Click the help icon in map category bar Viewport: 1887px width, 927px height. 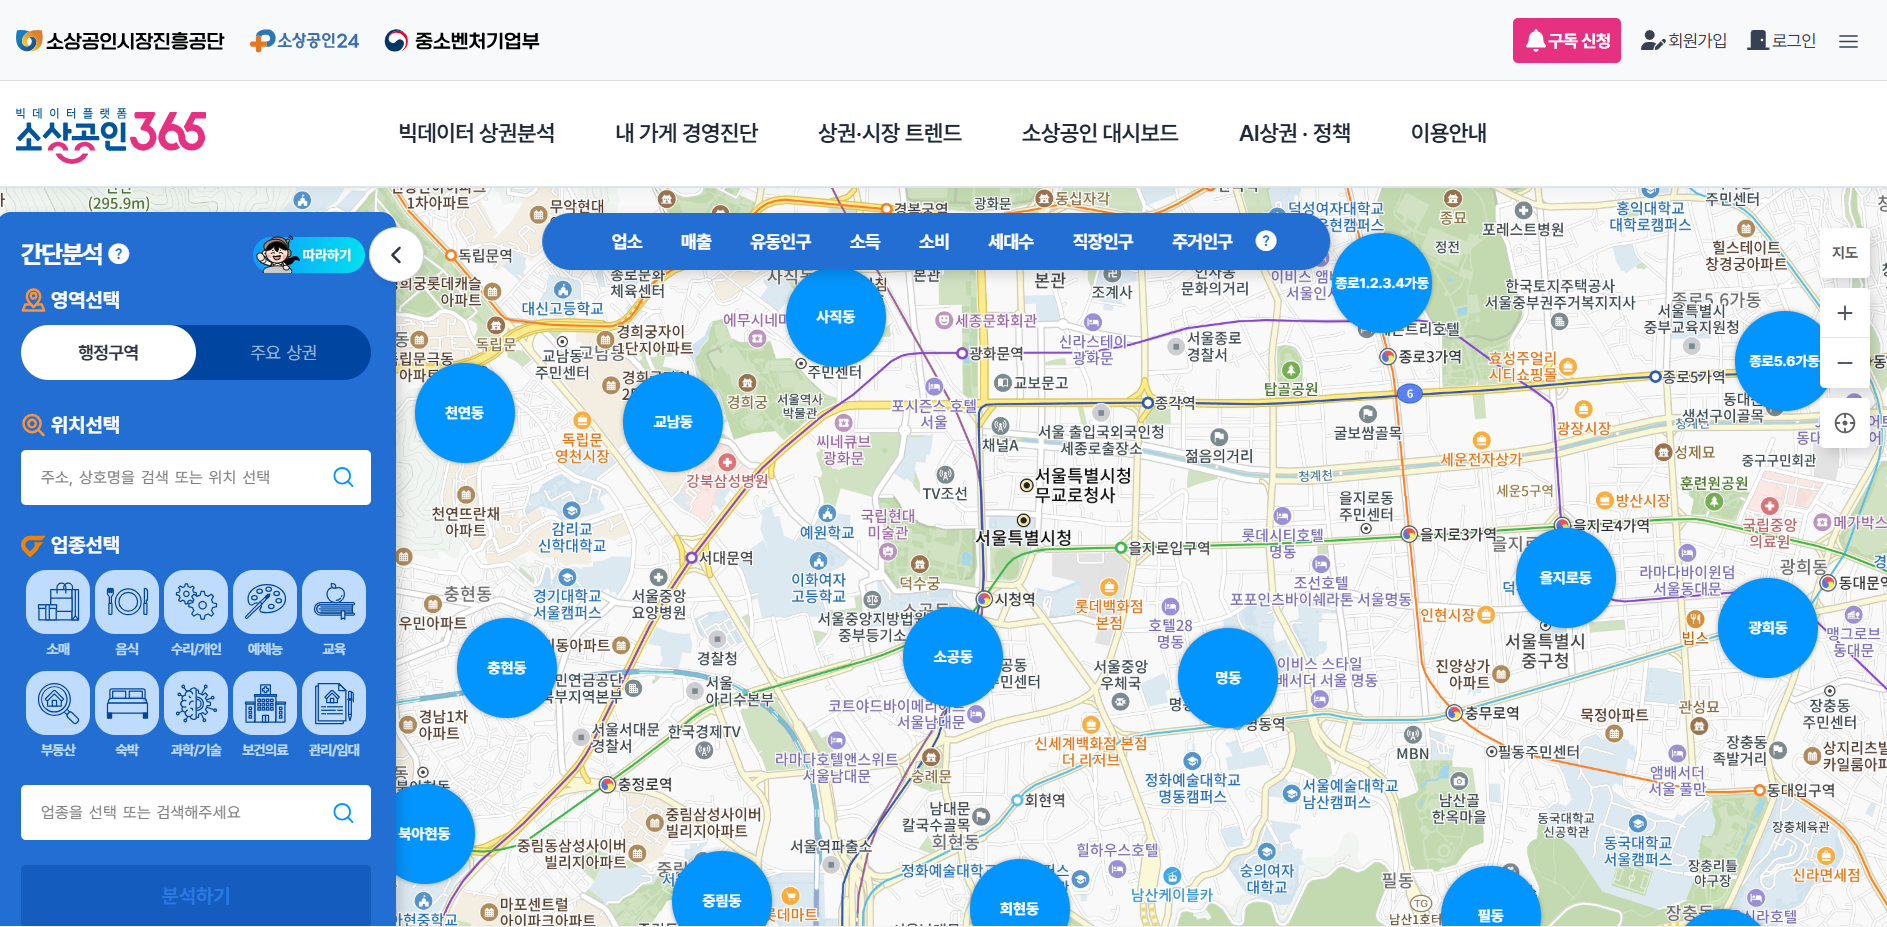(1266, 241)
